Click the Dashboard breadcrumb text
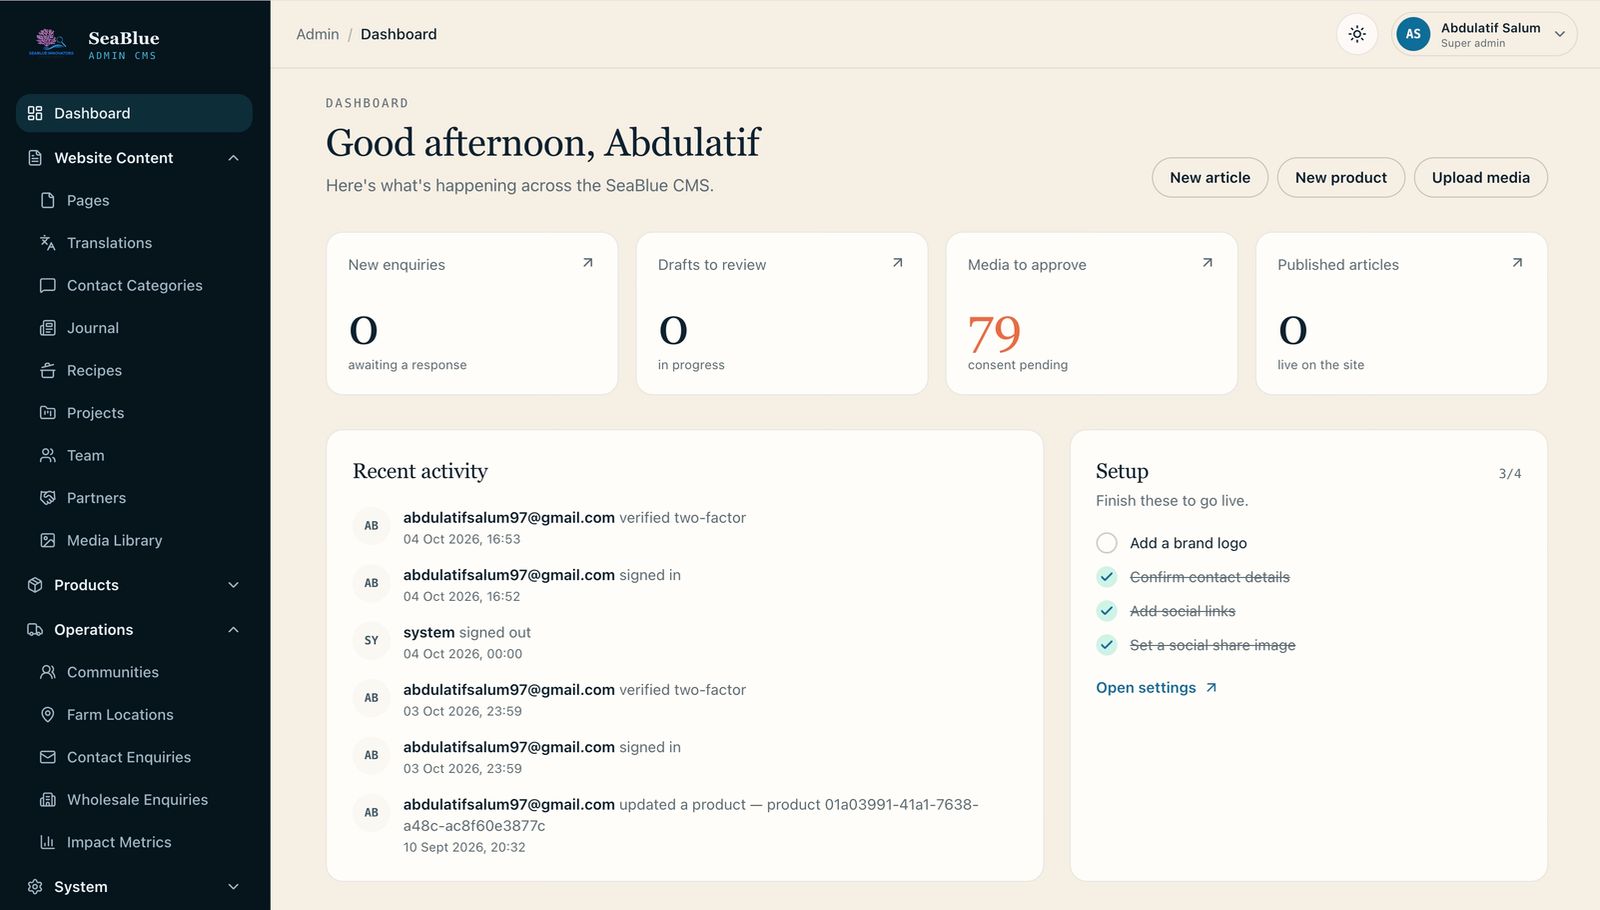Screen dimensions: 1600x910 coord(399,34)
